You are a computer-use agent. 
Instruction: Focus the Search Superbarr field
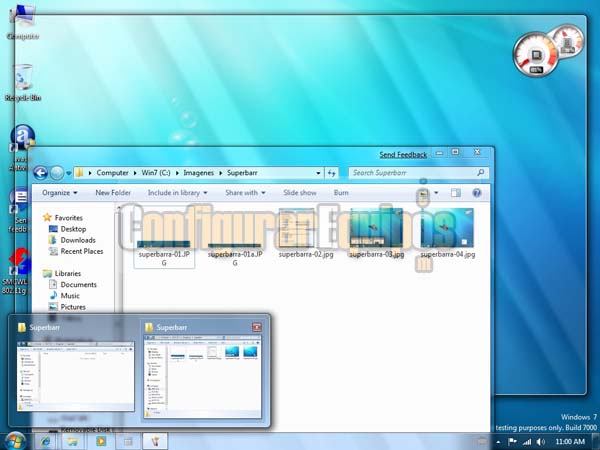(418, 173)
